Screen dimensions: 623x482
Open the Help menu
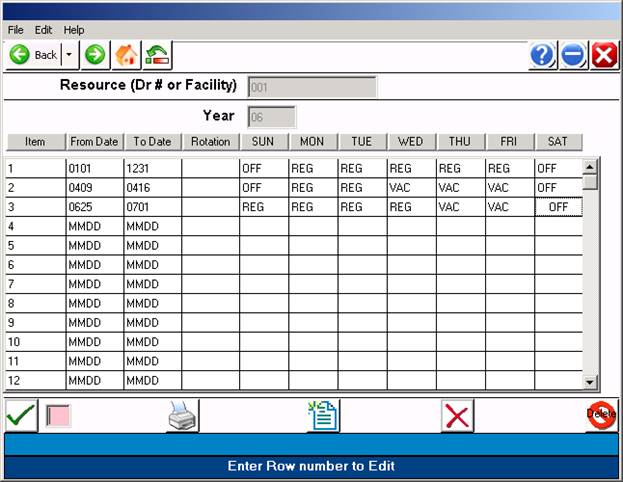(74, 30)
